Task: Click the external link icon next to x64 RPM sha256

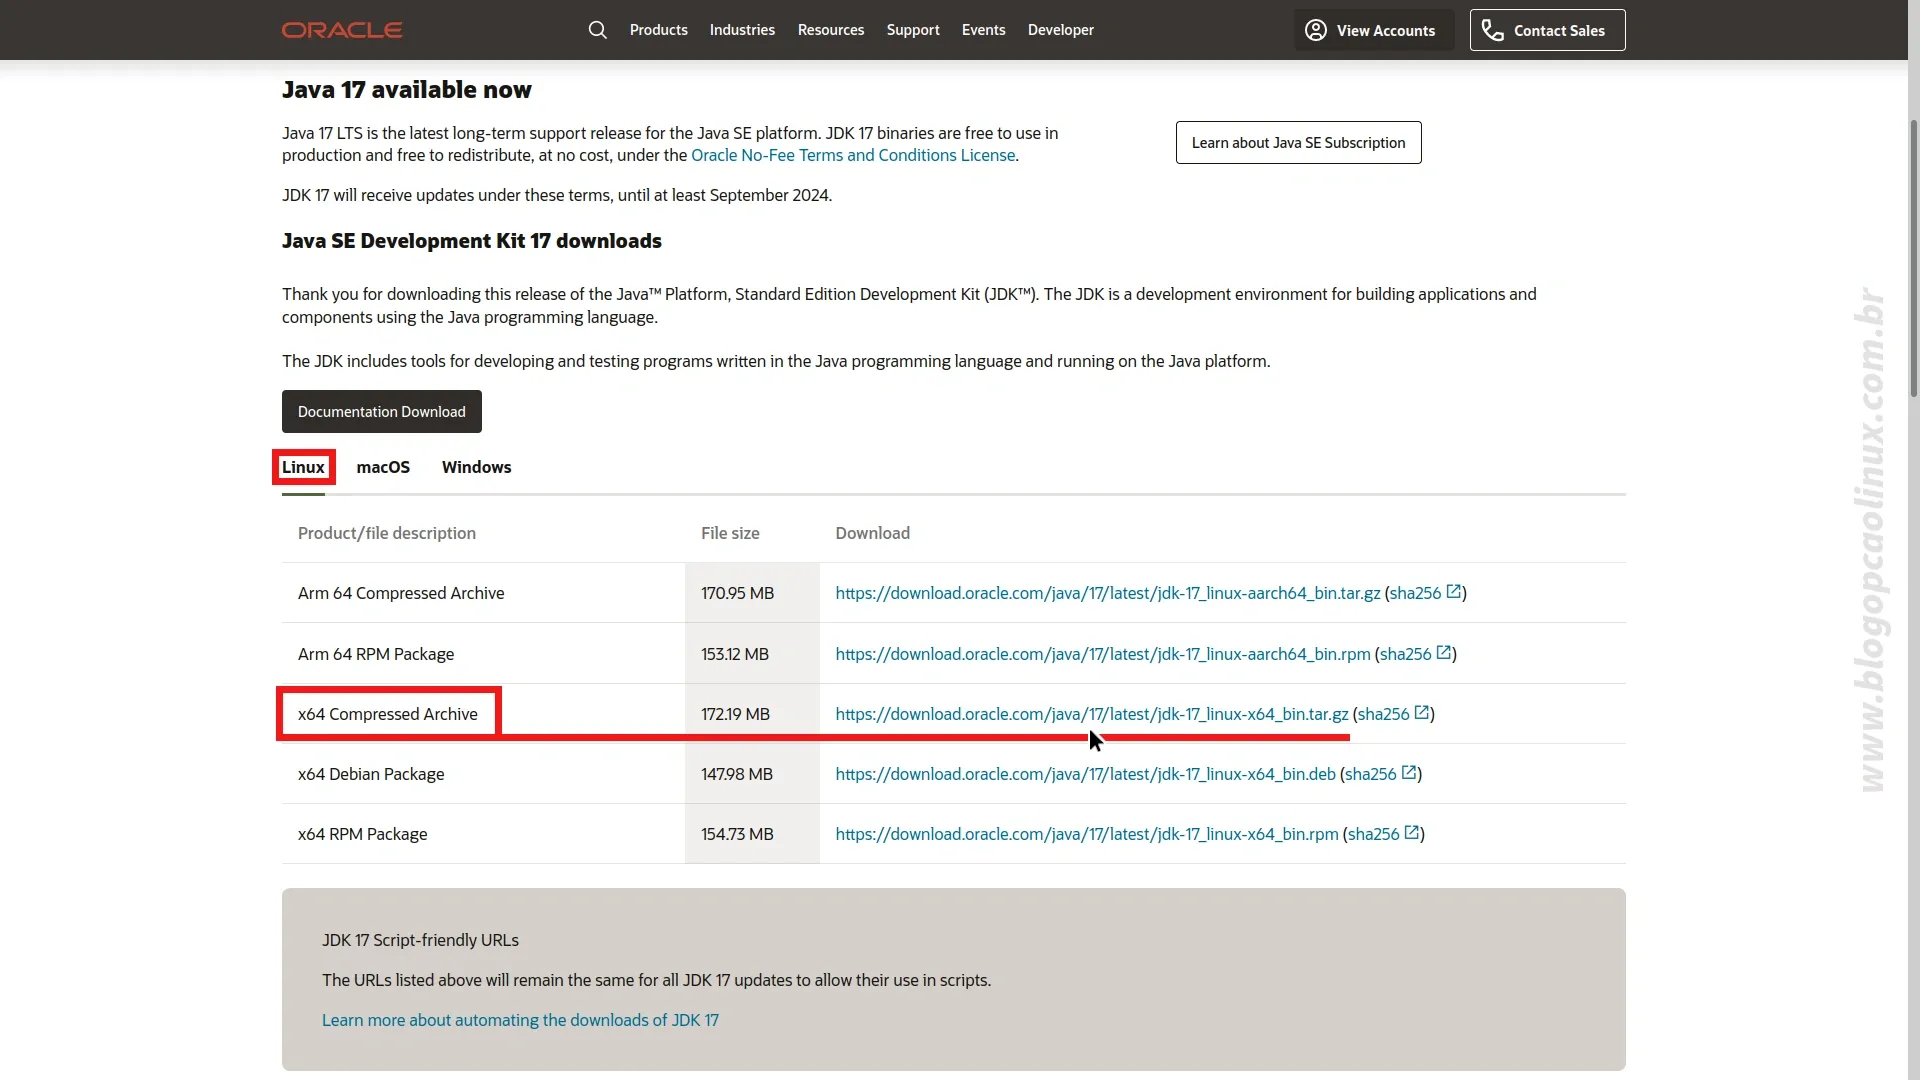Action: coord(1413,832)
